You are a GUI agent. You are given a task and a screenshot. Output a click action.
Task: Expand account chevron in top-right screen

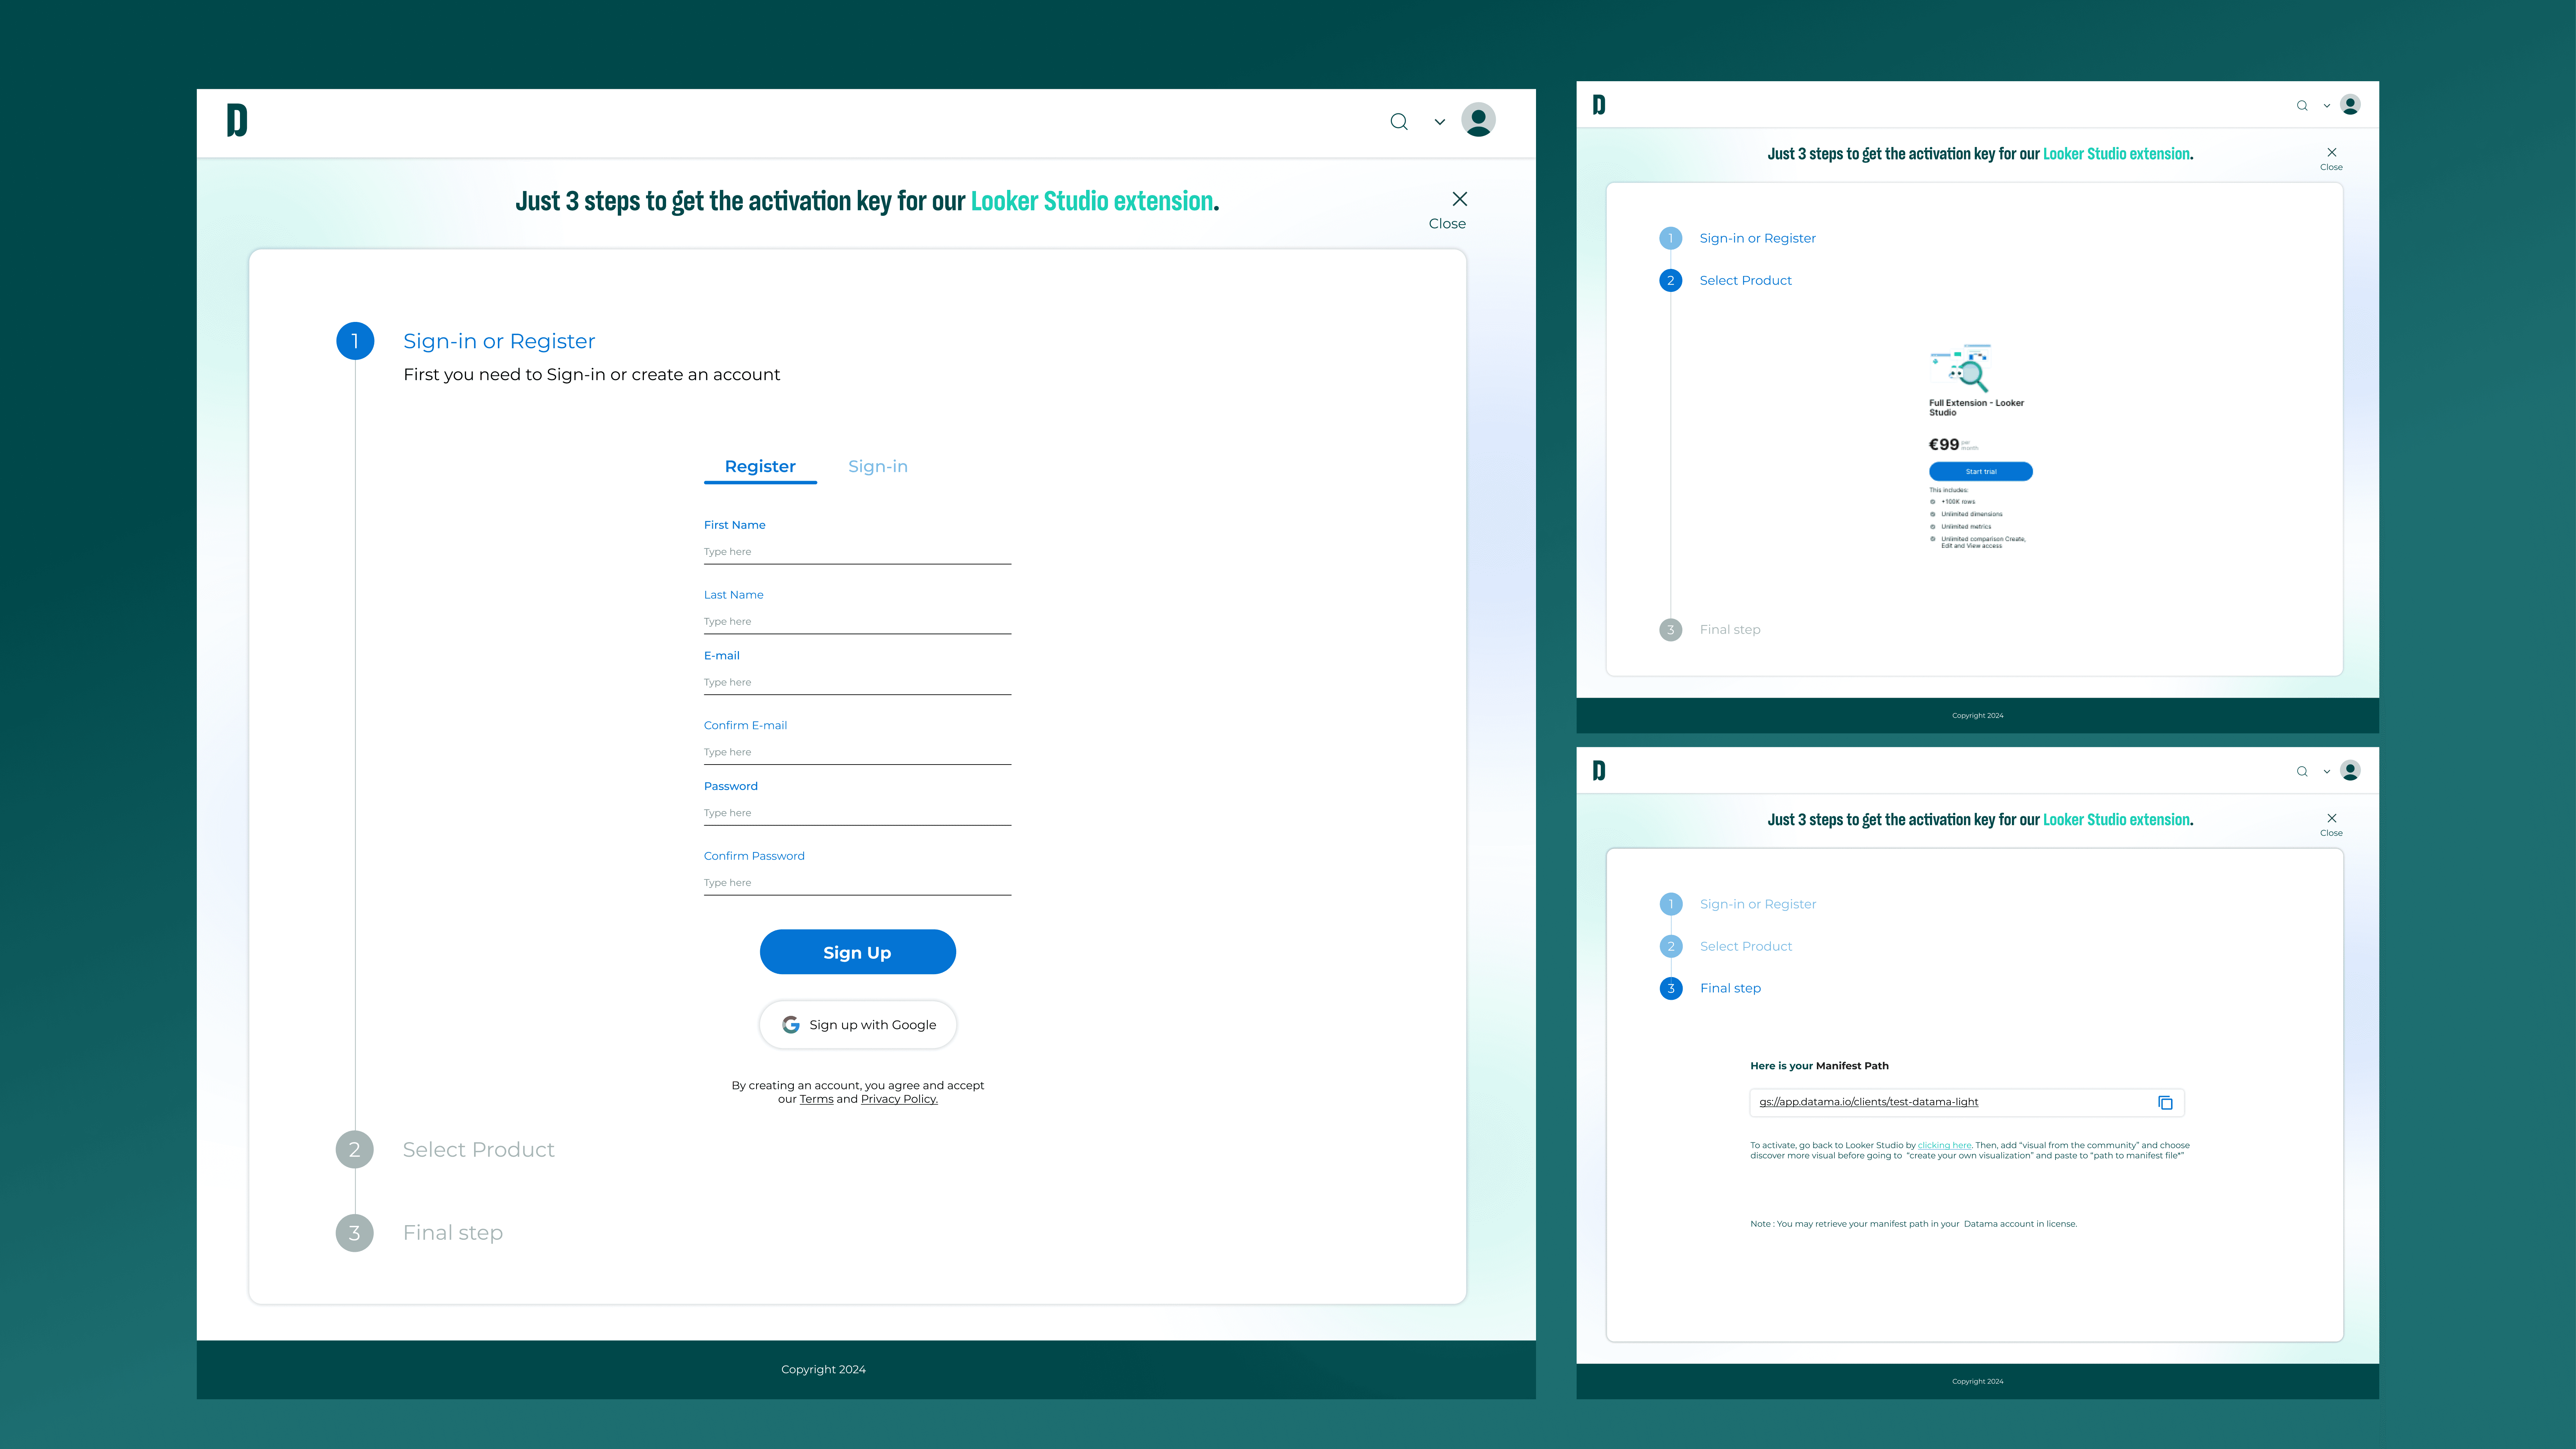click(x=2327, y=106)
